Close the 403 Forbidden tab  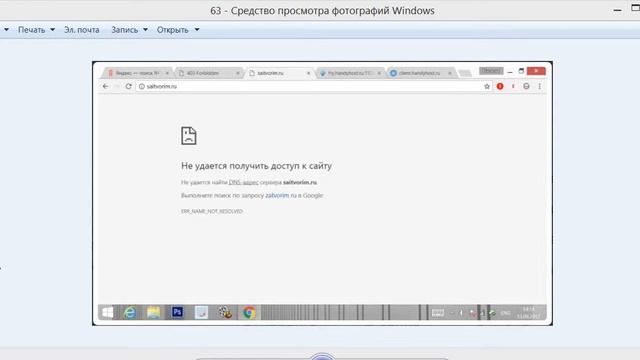tap(238, 73)
